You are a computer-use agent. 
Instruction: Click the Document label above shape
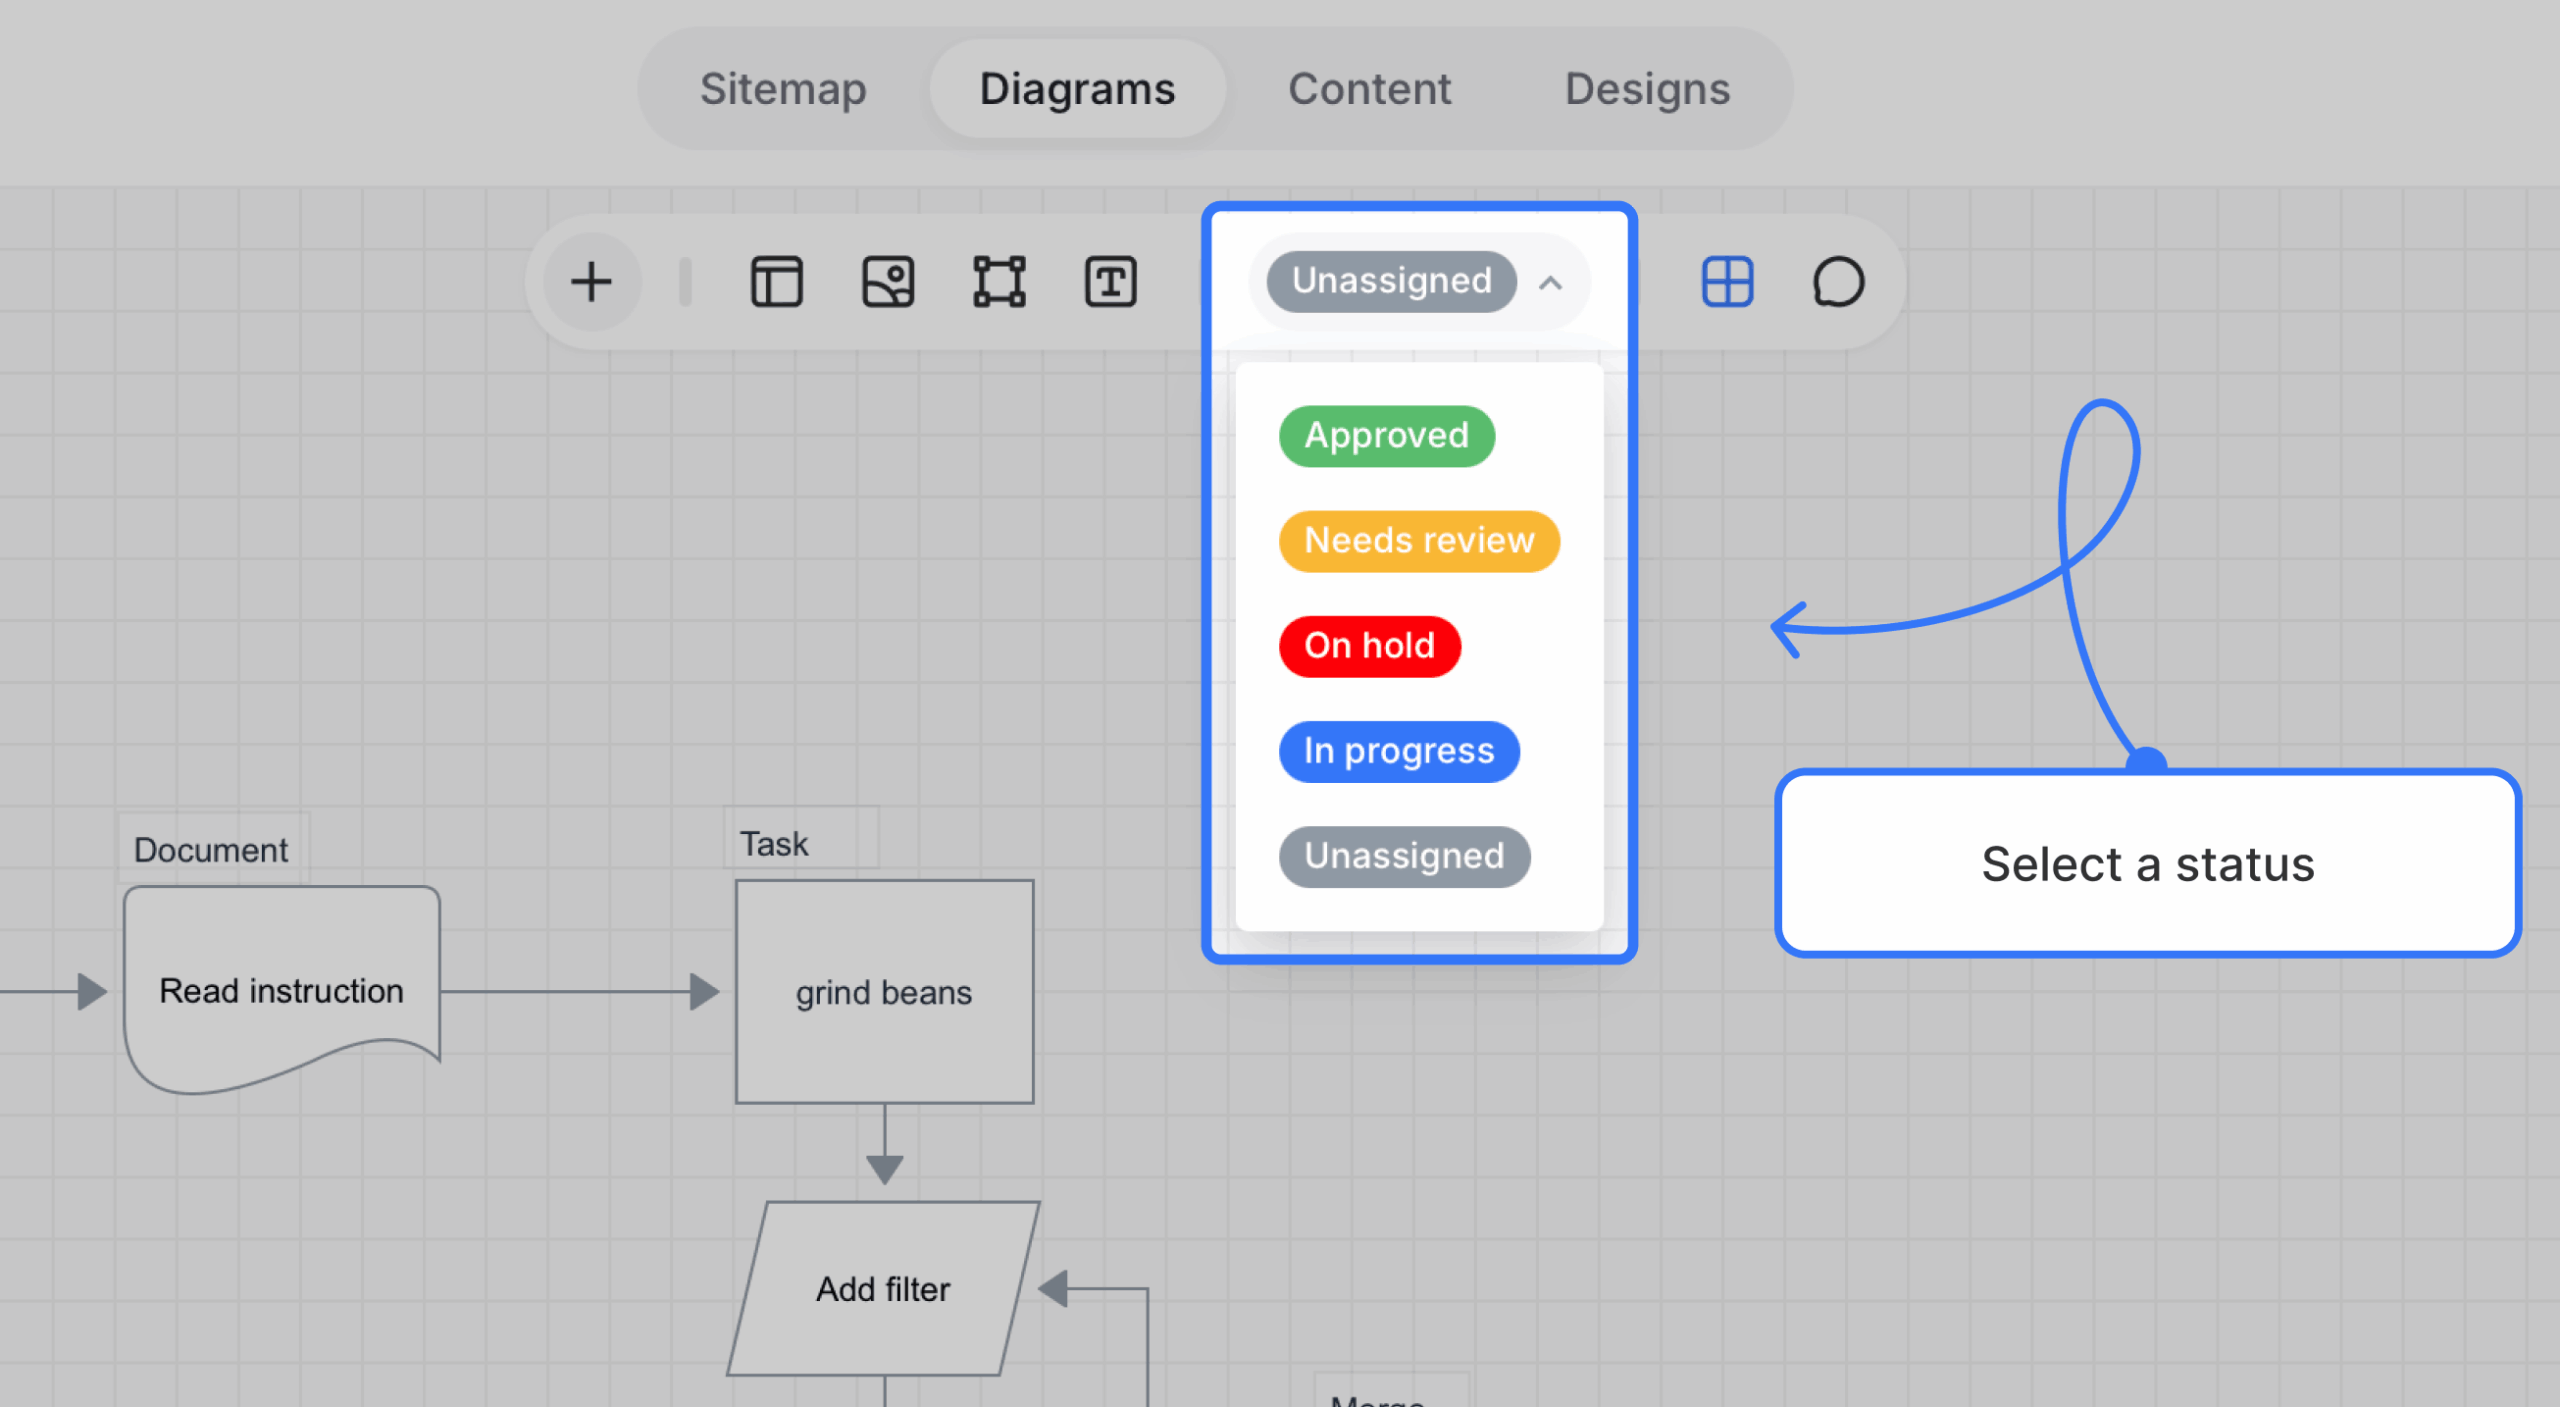211,849
